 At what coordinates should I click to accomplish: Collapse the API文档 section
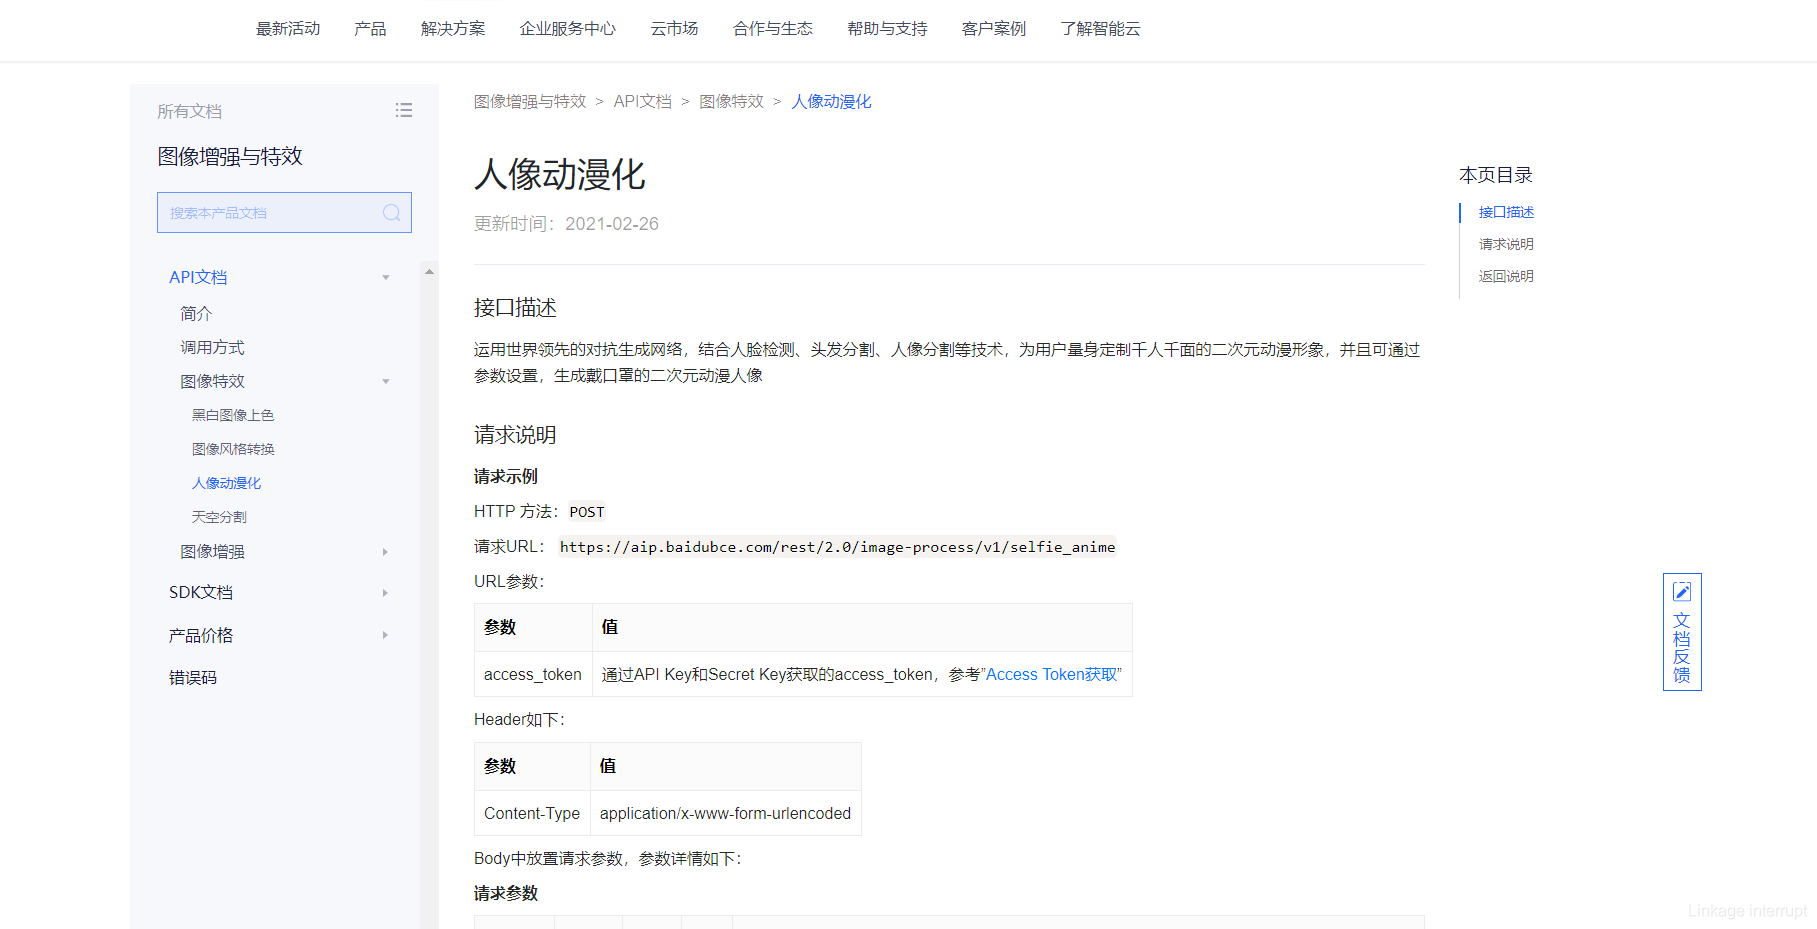pyautogui.click(x=385, y=277)
